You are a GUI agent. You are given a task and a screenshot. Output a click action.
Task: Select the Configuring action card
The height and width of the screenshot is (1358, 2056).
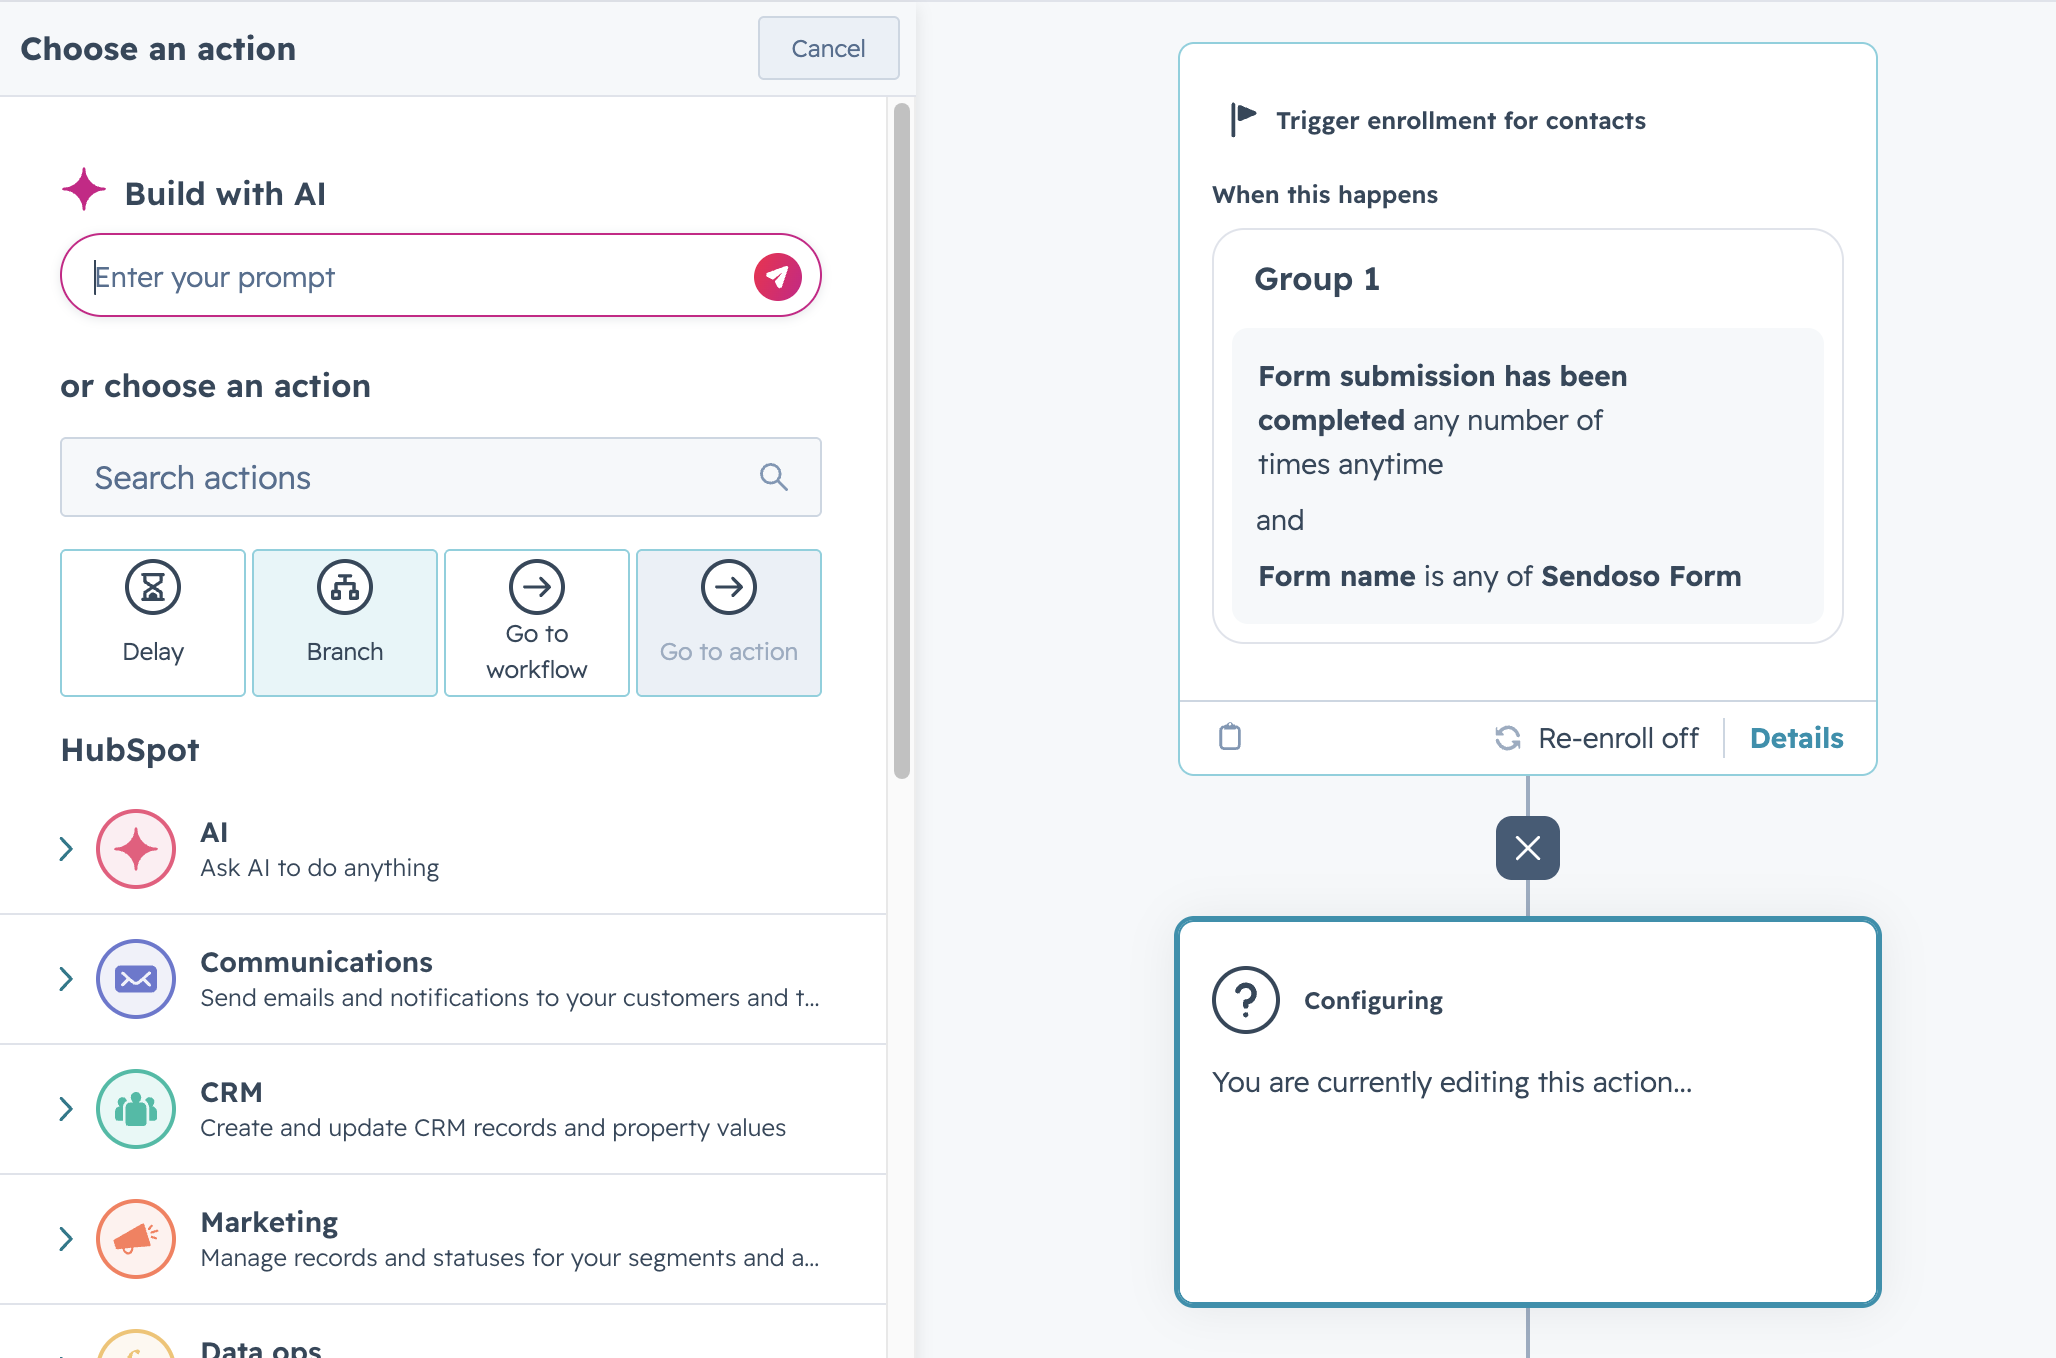coord(1527,1112)
